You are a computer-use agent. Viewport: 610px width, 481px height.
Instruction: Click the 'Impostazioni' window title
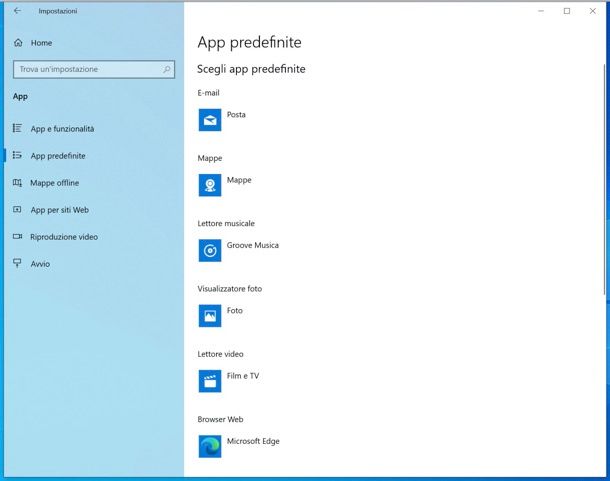(x=58, y=11)
